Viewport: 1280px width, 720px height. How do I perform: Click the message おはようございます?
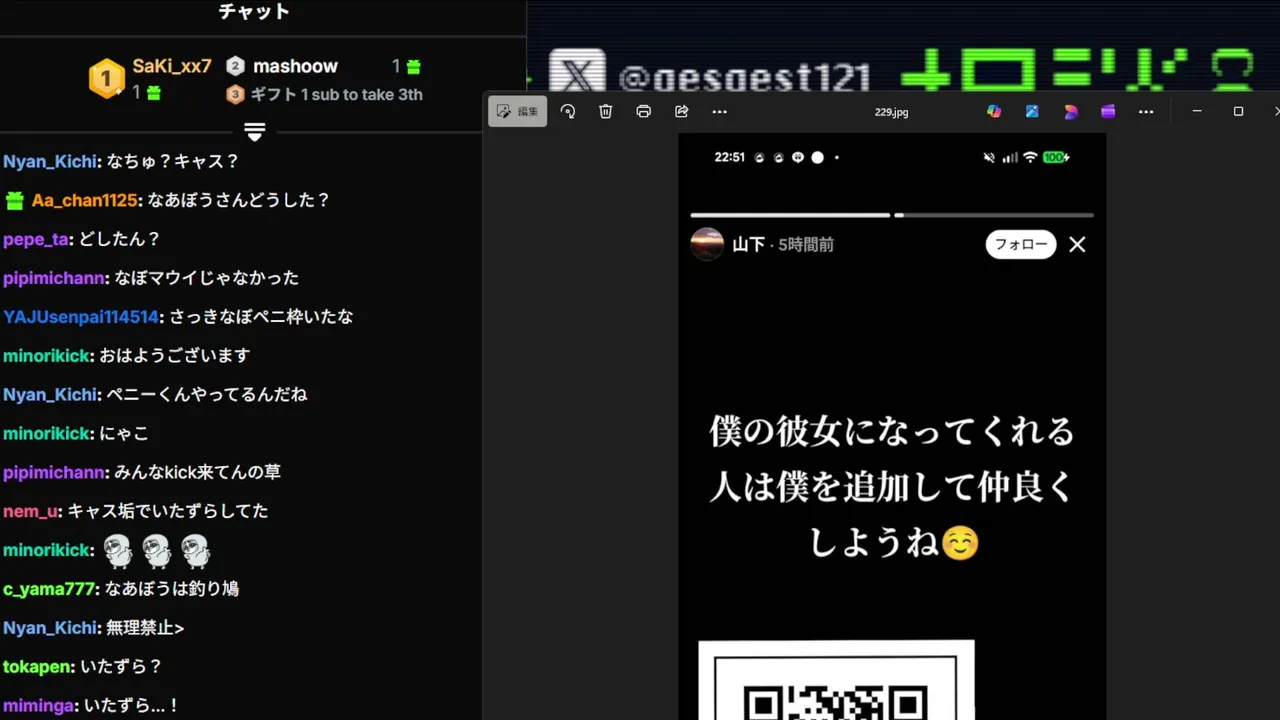pos(177,356)
